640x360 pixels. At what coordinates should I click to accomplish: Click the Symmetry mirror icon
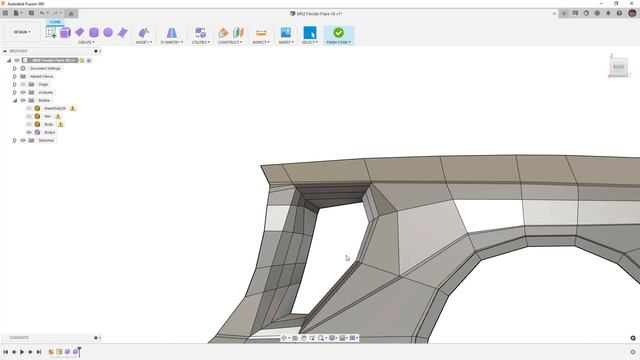(172, 32)
